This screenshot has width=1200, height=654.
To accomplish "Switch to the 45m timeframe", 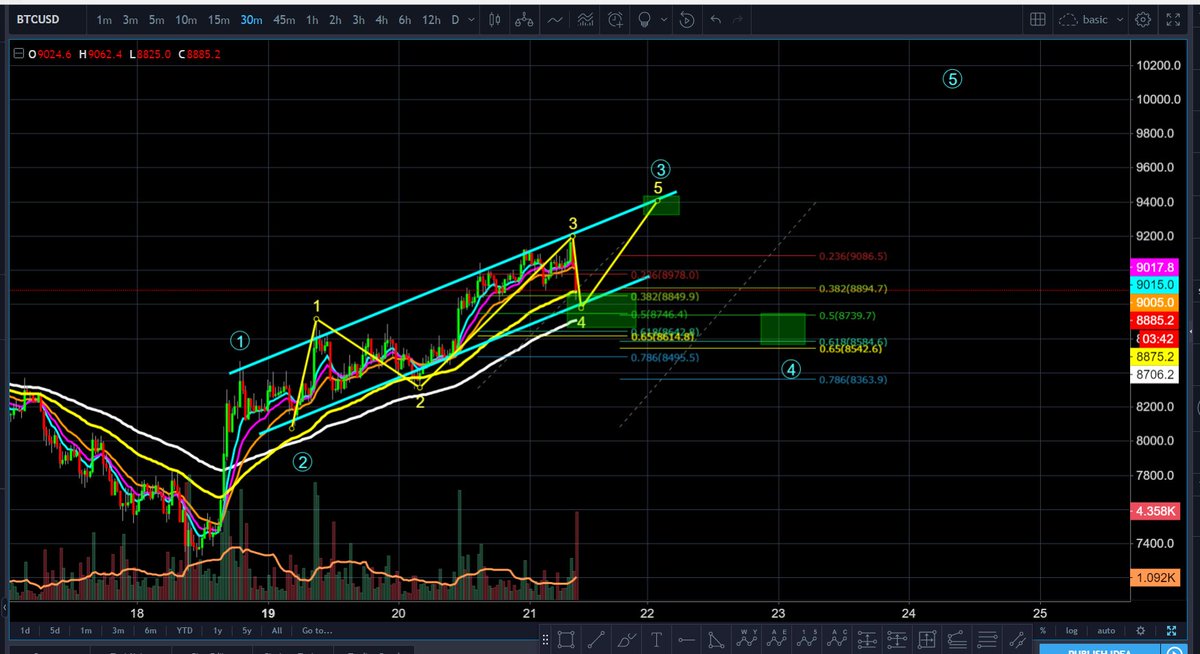I will 284,20.
